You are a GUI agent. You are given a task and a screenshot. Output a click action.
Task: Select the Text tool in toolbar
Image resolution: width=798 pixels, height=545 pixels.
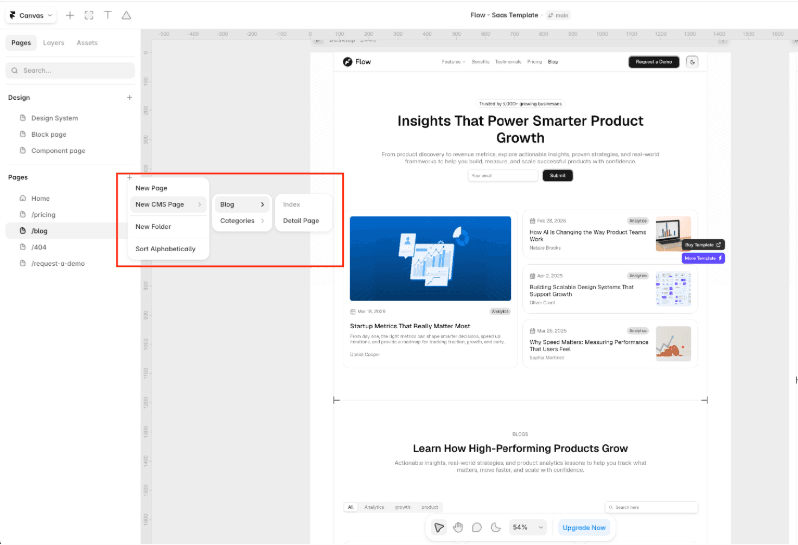tap(108, 15)
